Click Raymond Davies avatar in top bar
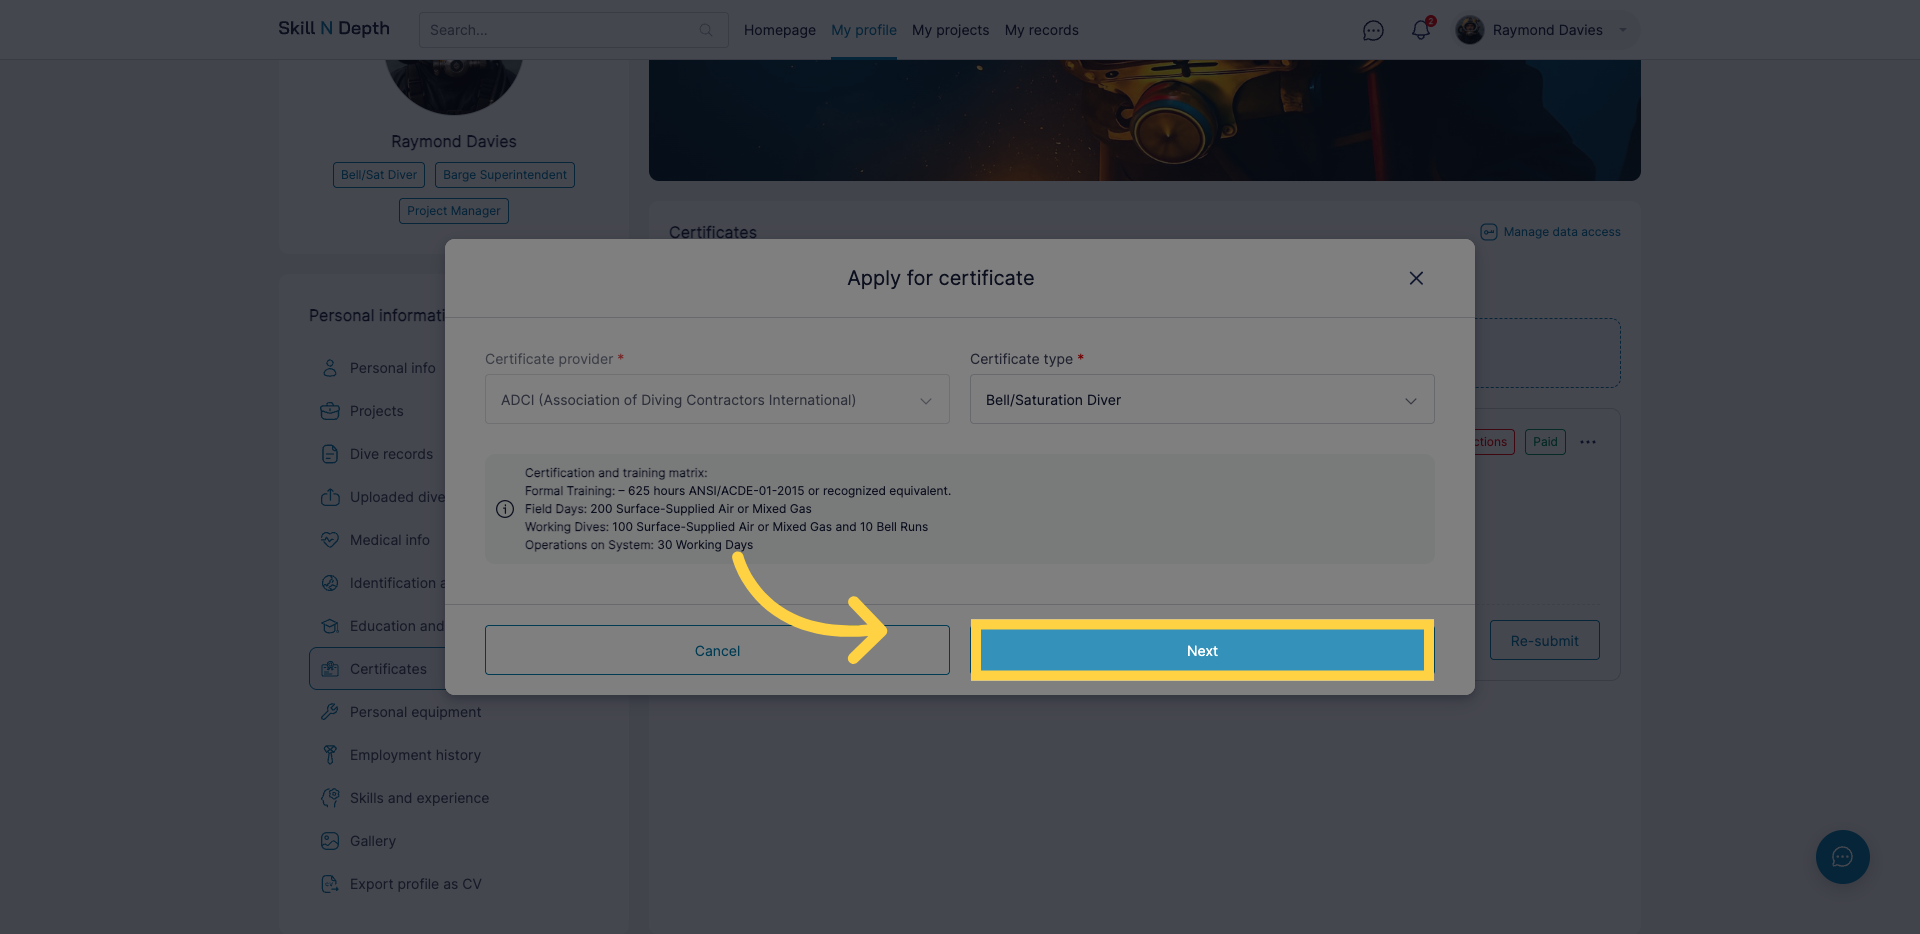Image resolution: width=1920 pixels, height=934 pixels. coord(1470,30)
